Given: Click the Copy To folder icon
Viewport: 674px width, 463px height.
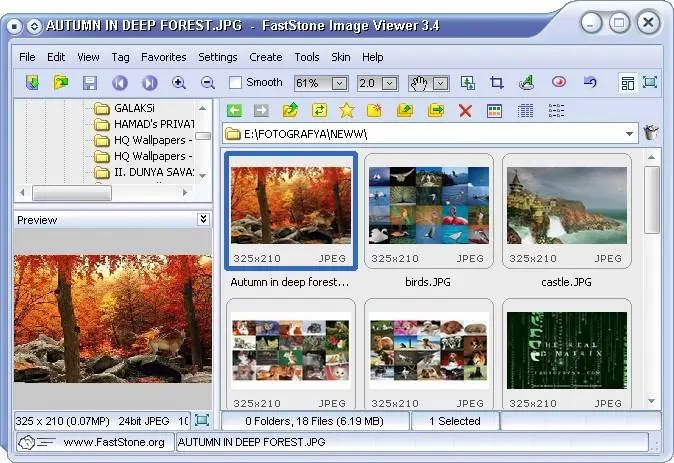Looking at the screenshot, I should (x=405, y=110).
